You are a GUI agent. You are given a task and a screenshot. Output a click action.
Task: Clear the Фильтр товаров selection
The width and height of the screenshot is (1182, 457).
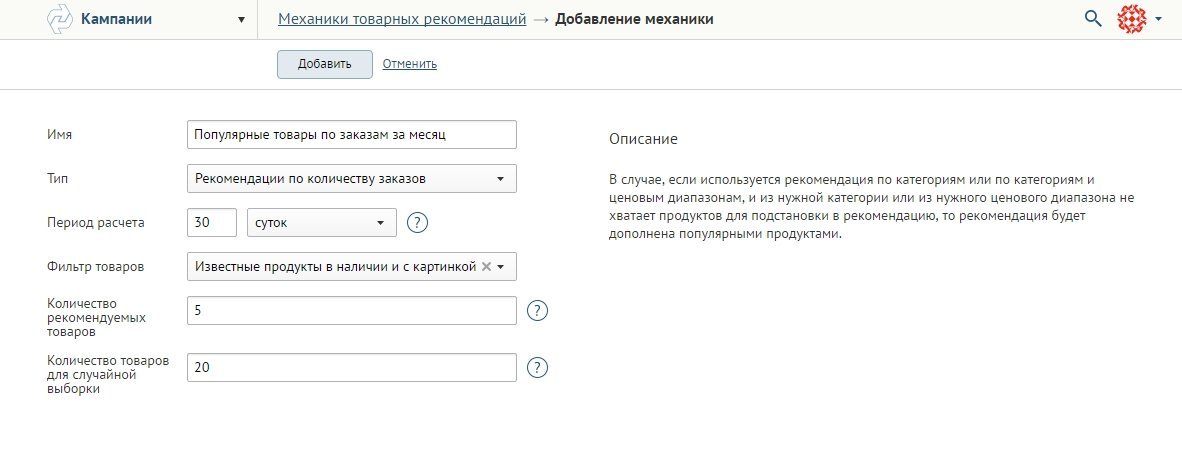[486, 266]
